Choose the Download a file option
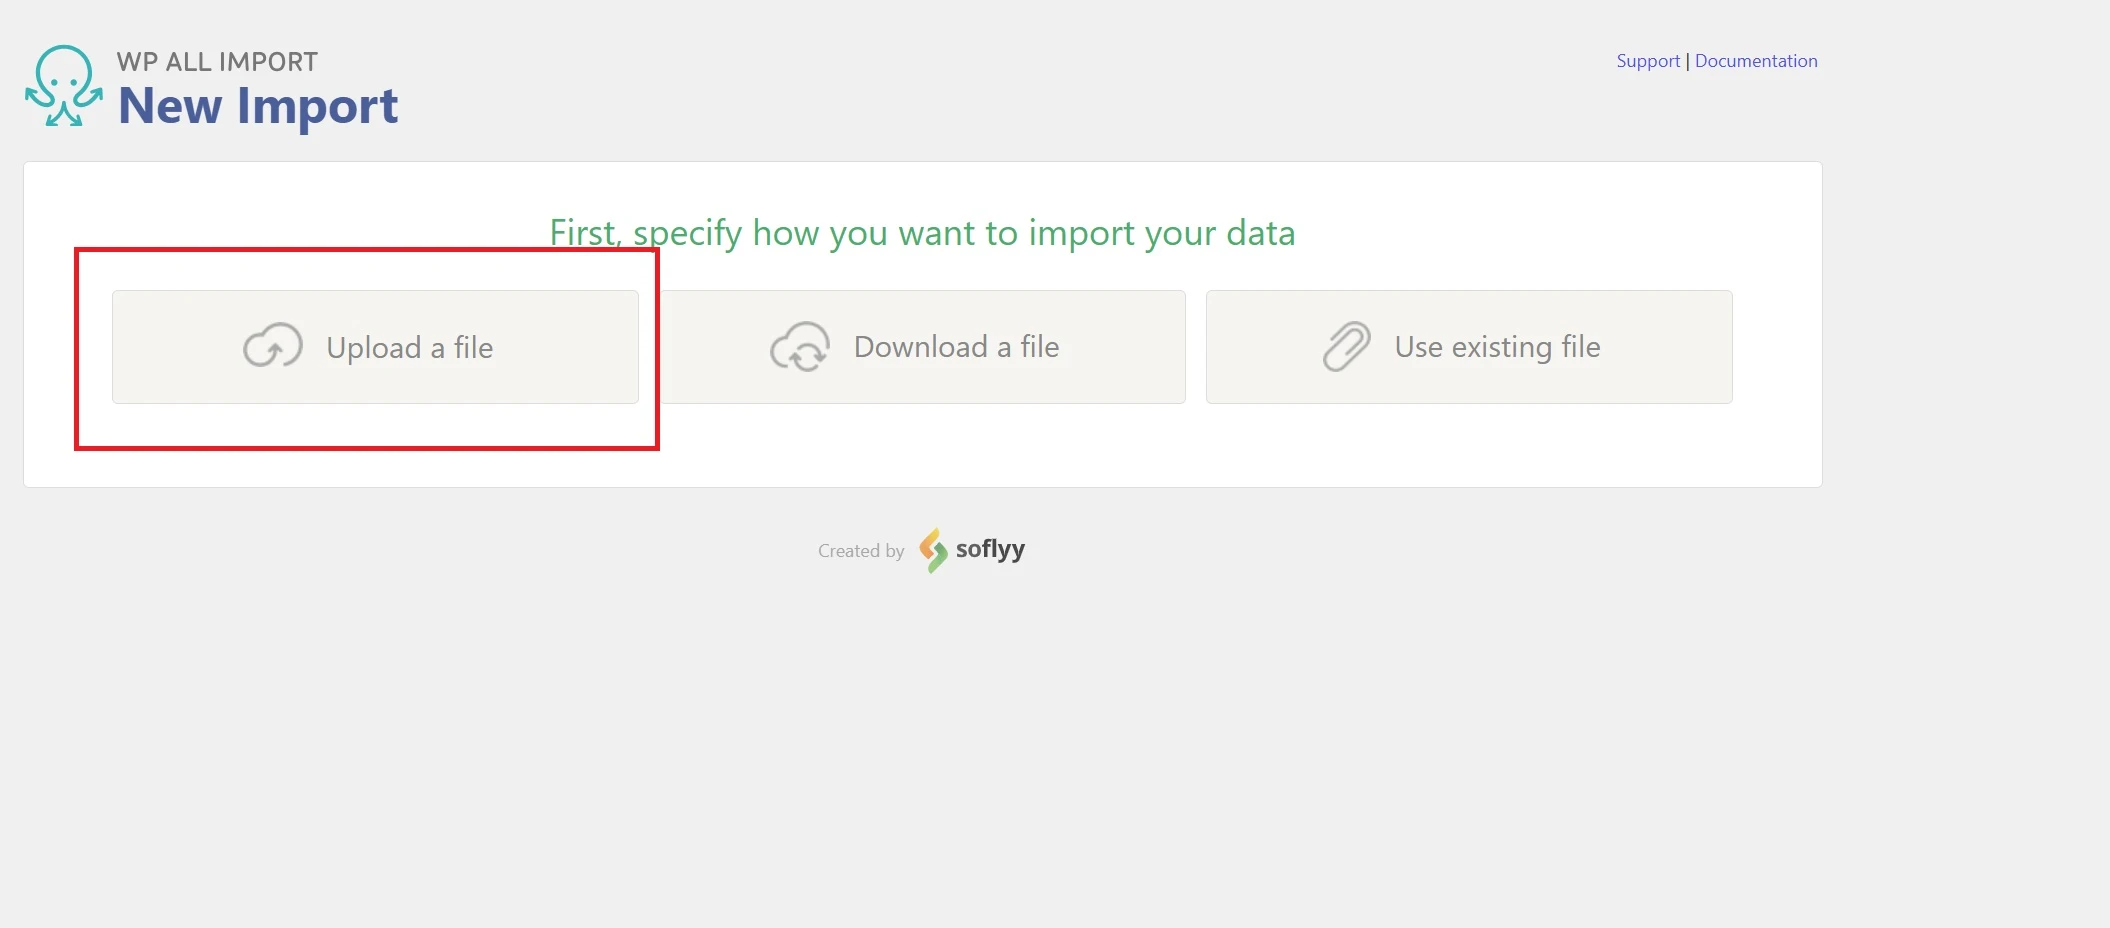 [x=922, y=347]
